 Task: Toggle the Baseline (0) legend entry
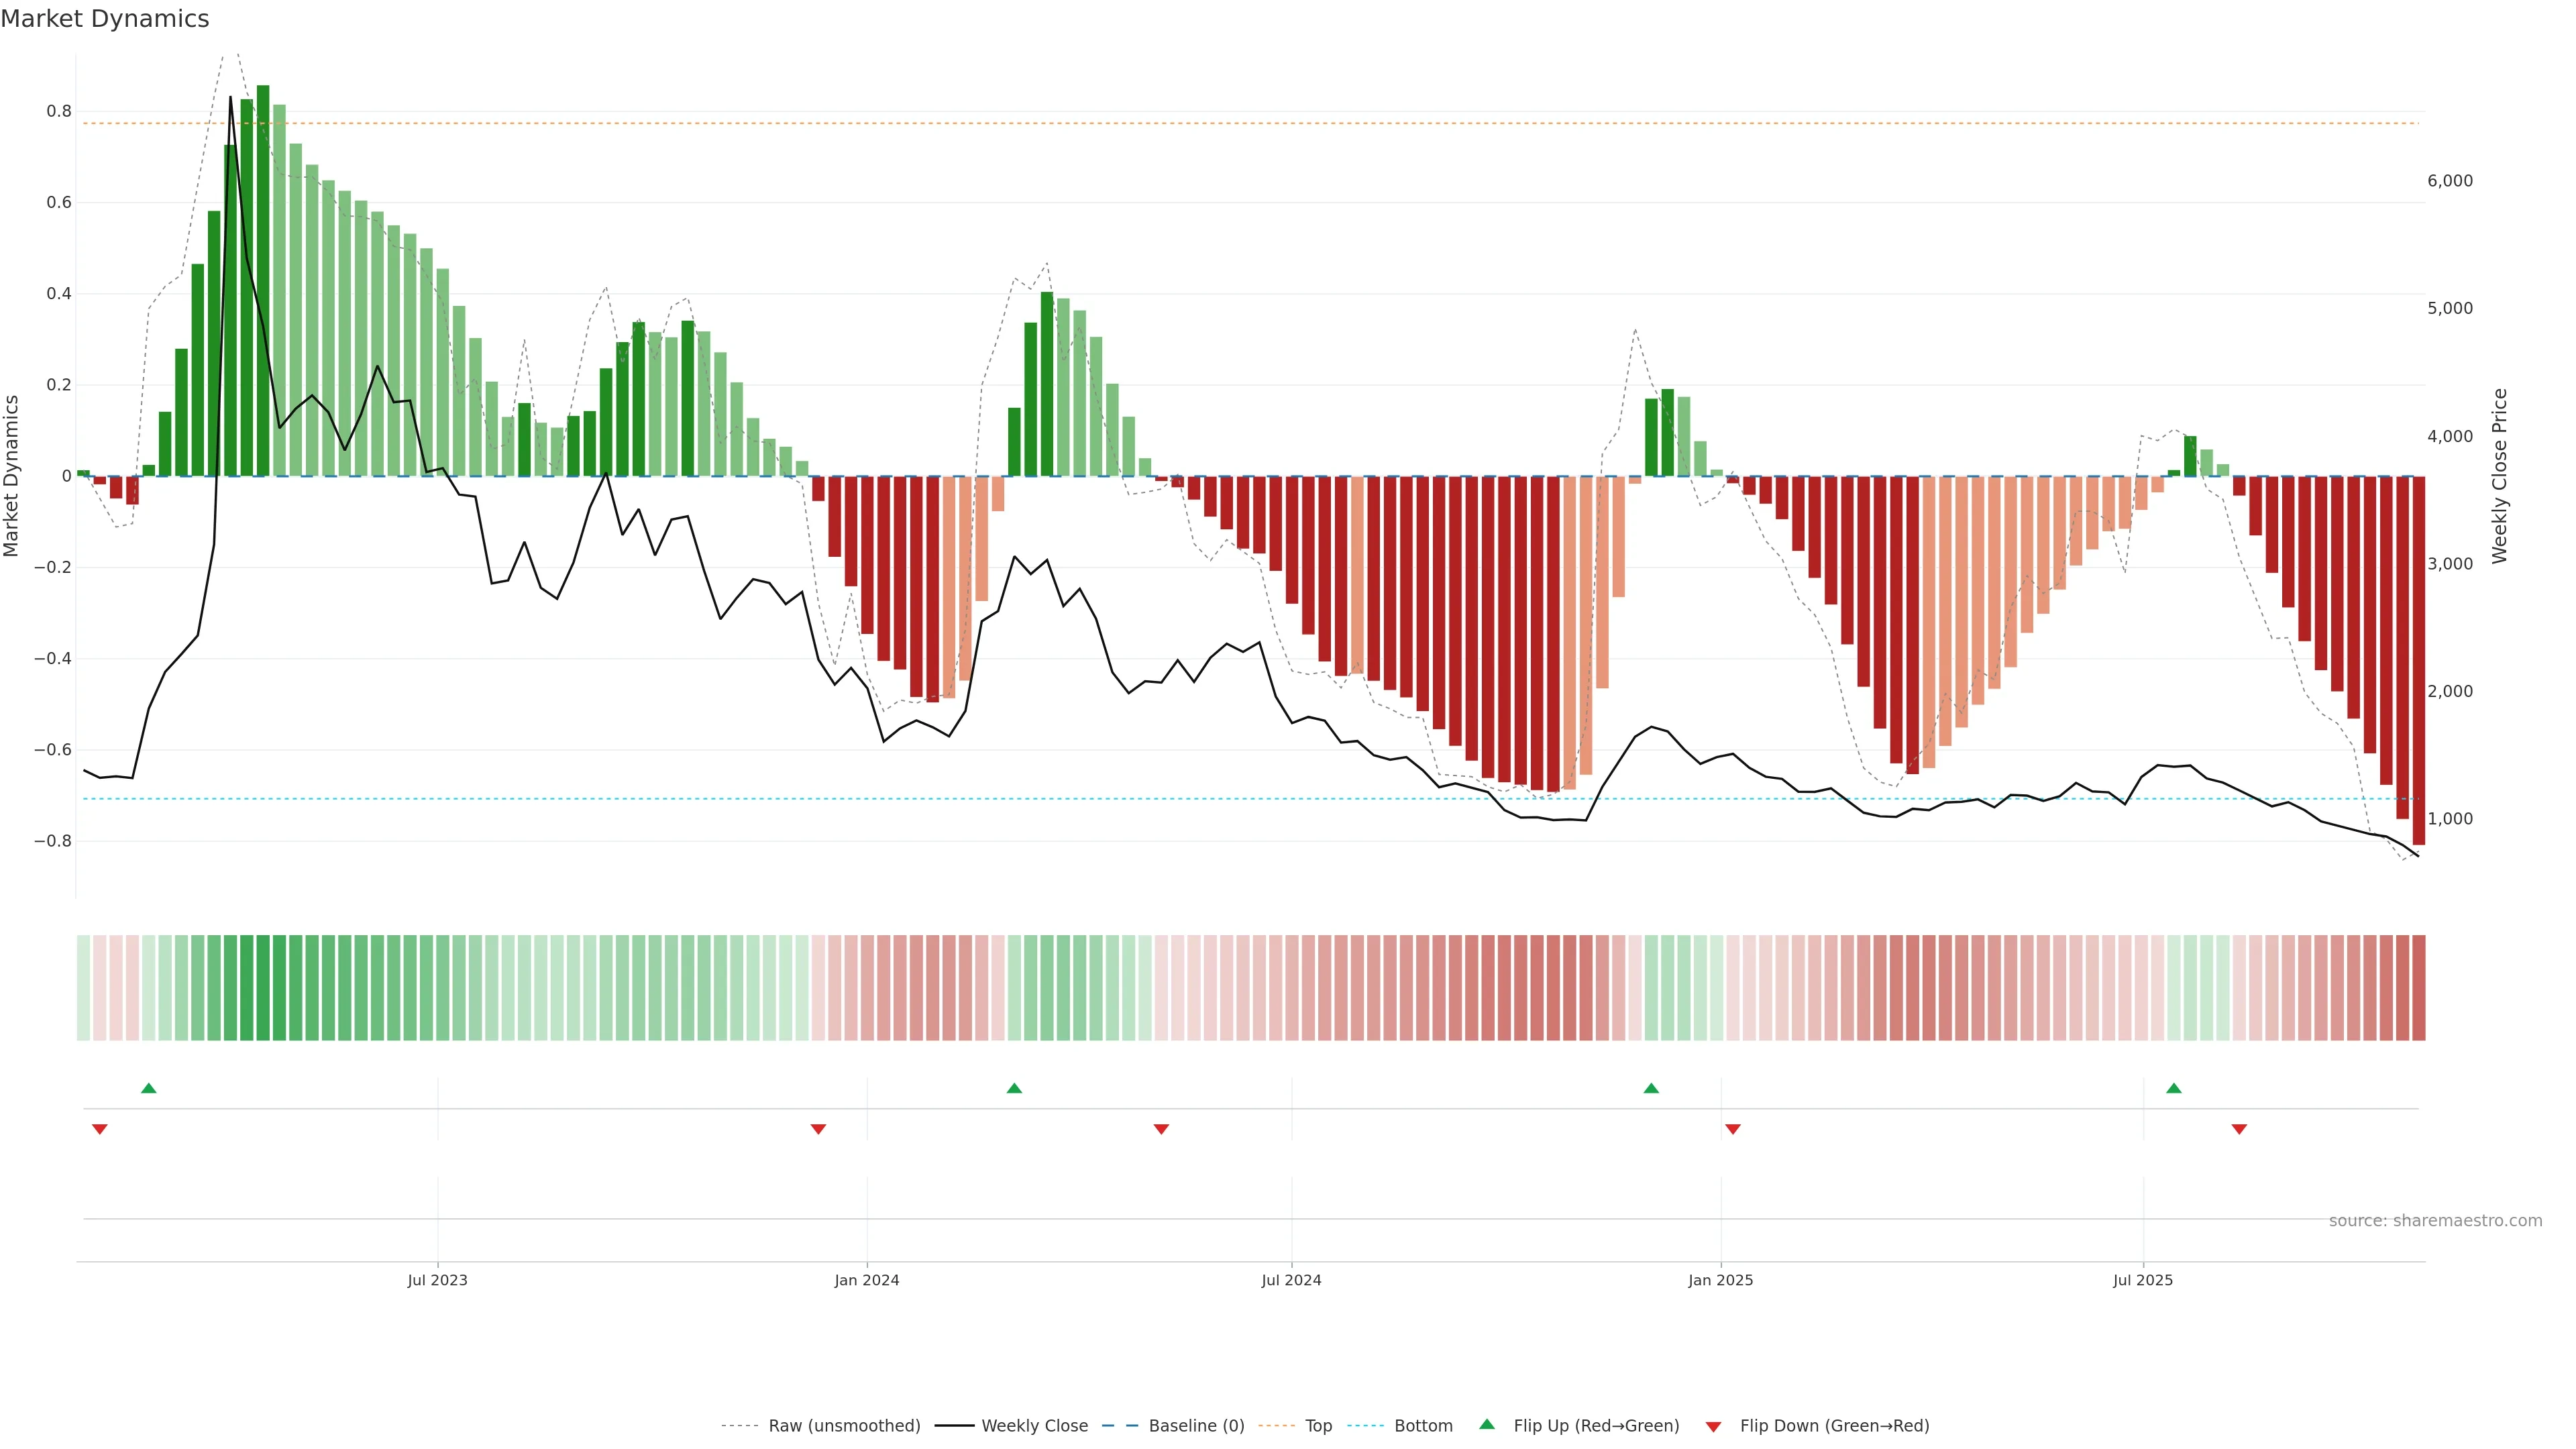[1196, 1426]
